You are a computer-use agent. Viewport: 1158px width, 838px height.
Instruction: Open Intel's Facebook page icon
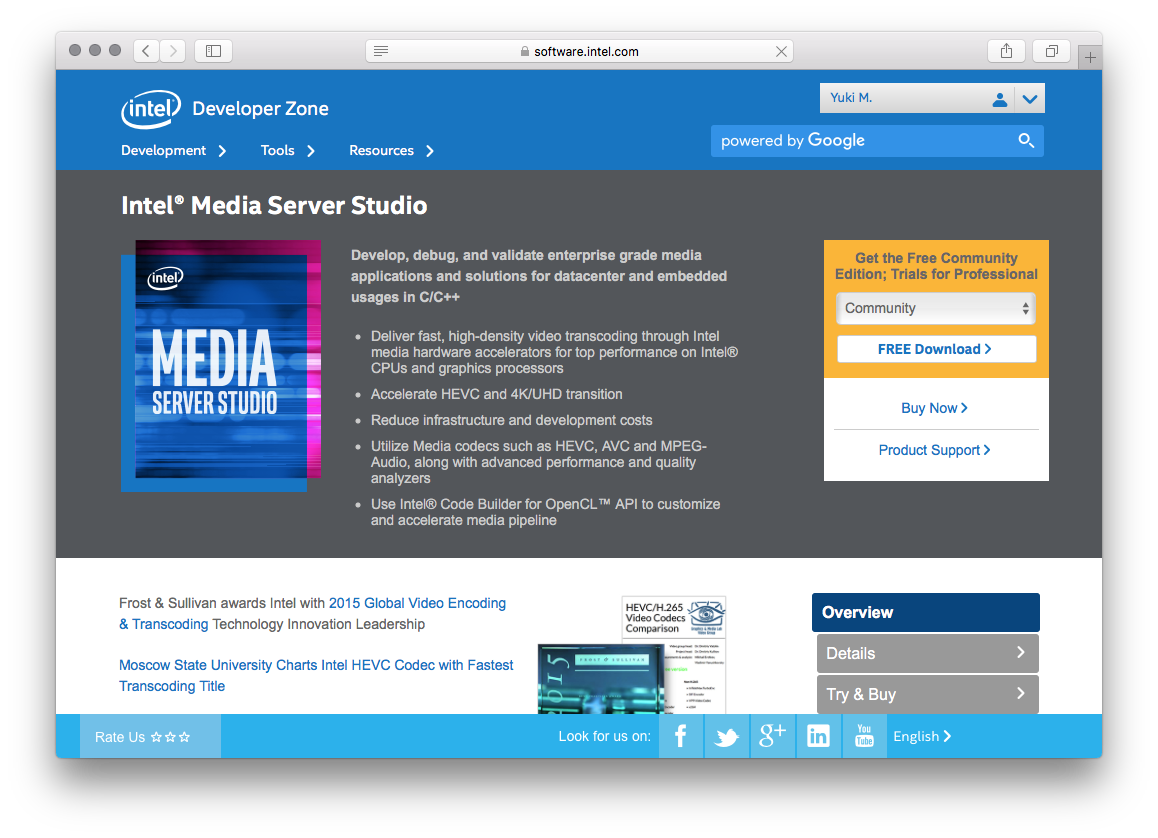[681, 736]
